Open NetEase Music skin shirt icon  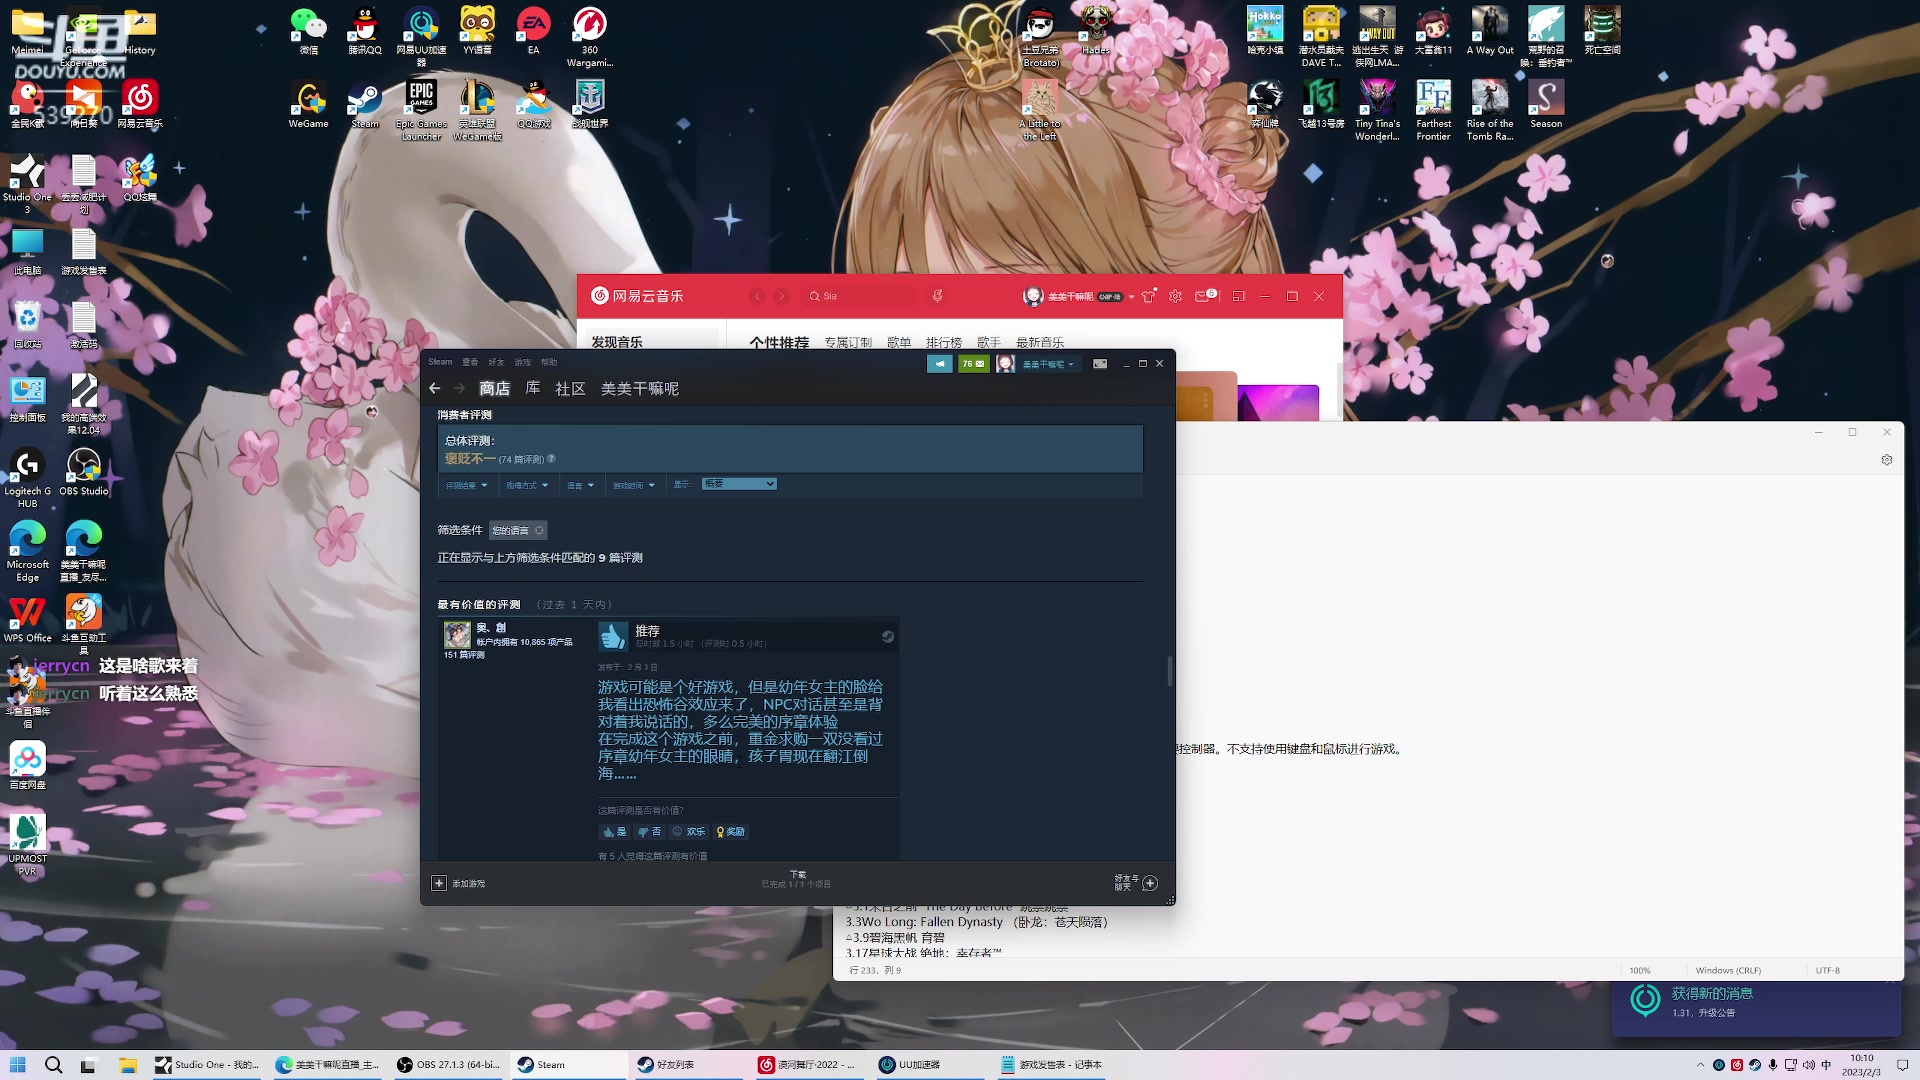tap(1149, 296)
